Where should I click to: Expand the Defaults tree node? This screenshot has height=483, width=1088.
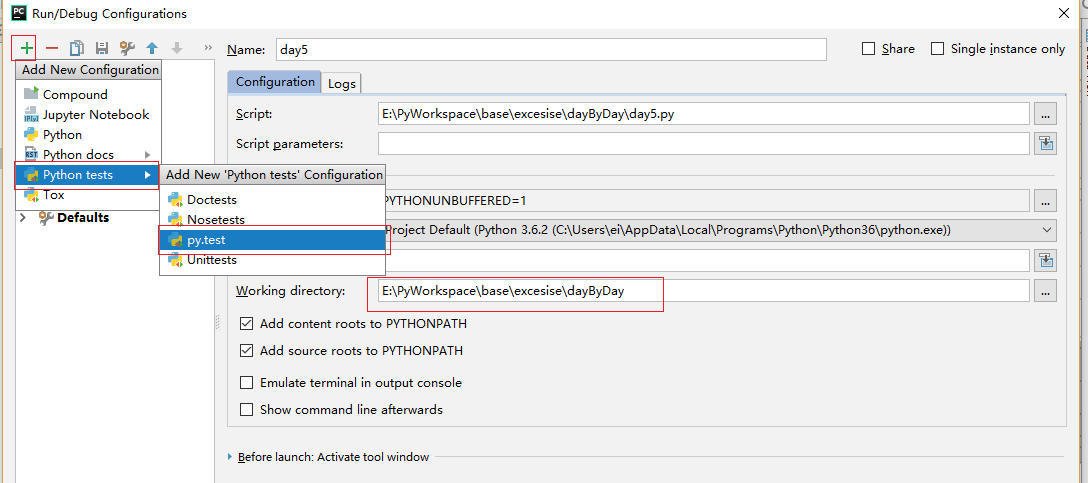coord(23,217)
